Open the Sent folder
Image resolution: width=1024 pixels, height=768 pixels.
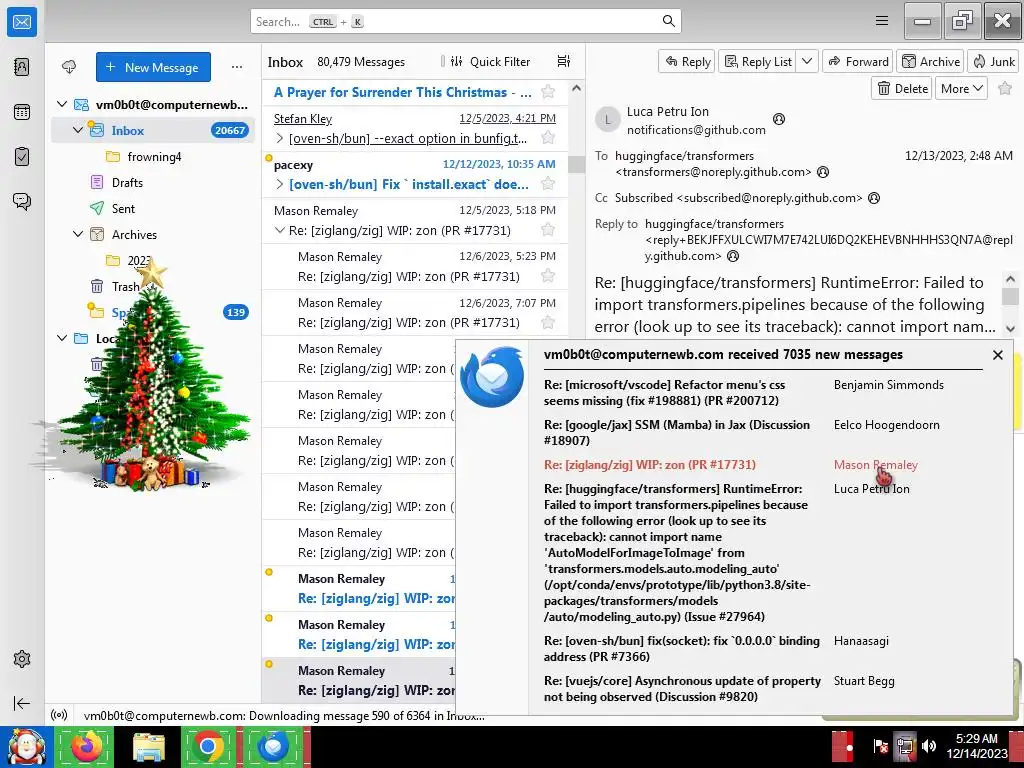tap(153, 208)
